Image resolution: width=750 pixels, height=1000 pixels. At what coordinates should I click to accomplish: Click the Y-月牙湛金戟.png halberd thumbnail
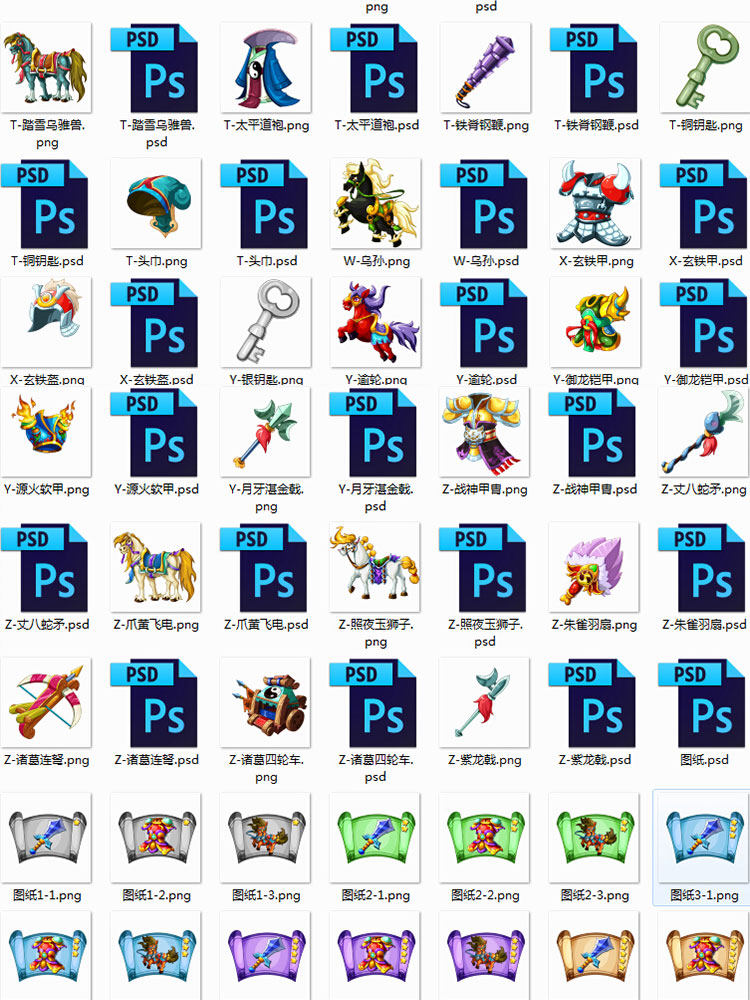pyautogui.click(x=265, y=432)
